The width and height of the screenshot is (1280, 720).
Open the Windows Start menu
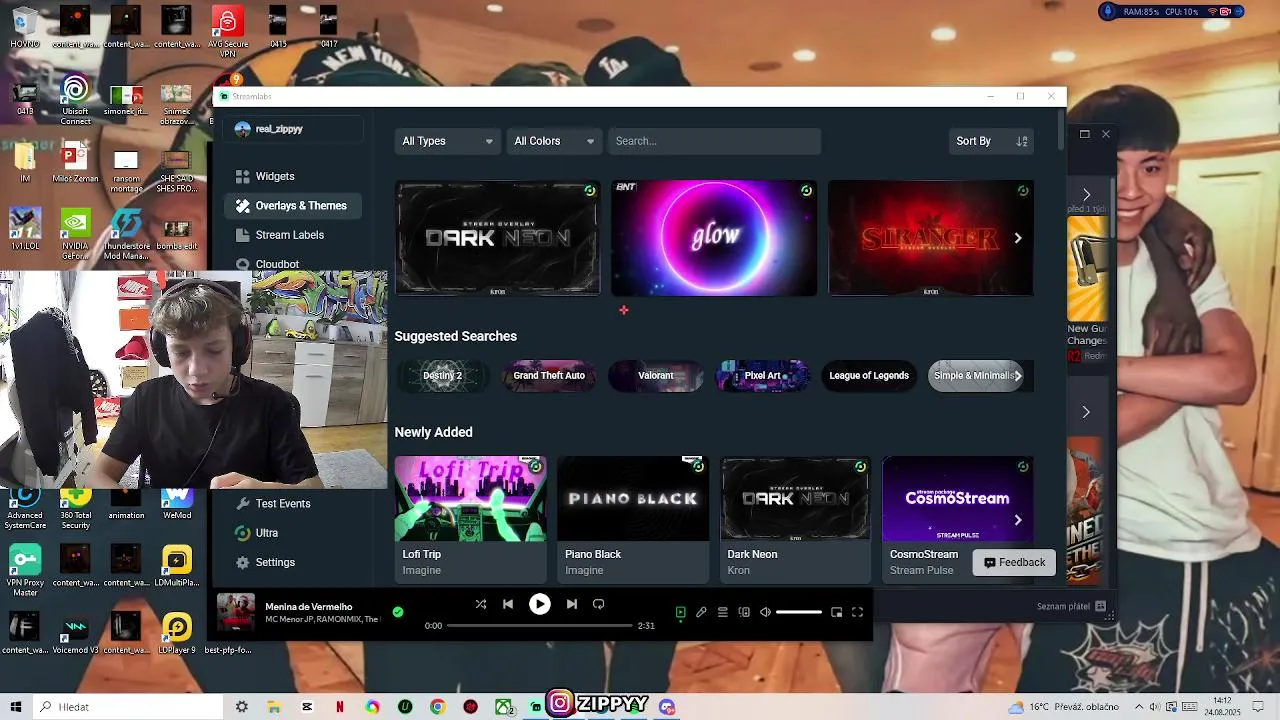[x=15, y=707]
